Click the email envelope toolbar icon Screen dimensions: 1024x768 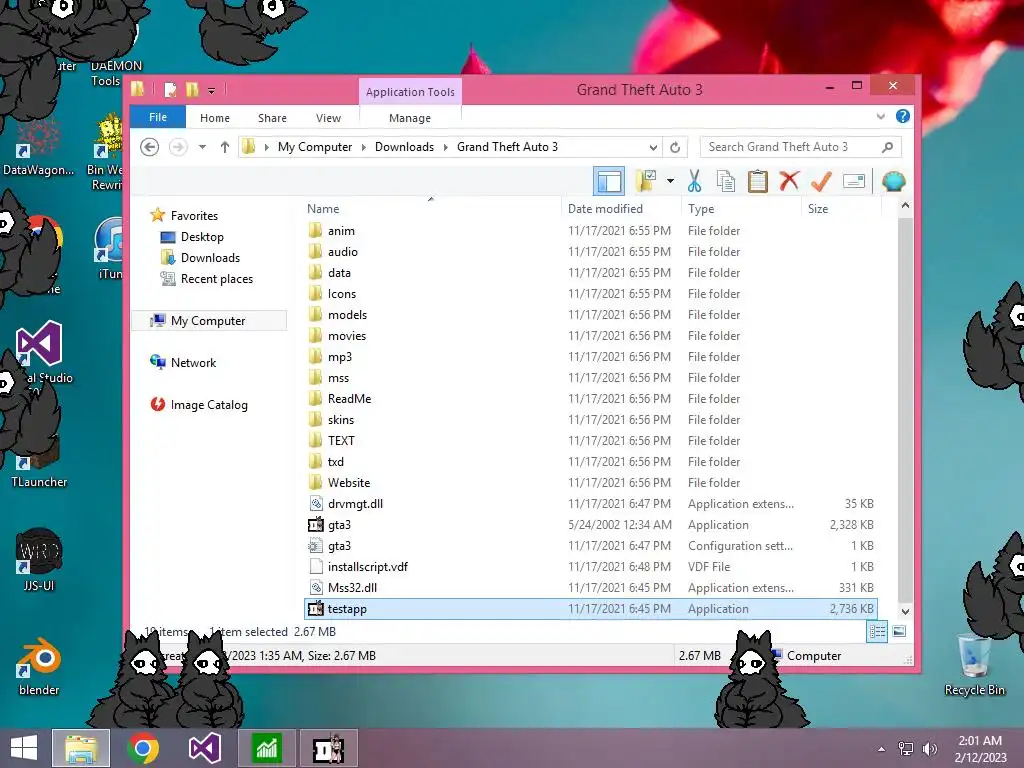point(854,181)
